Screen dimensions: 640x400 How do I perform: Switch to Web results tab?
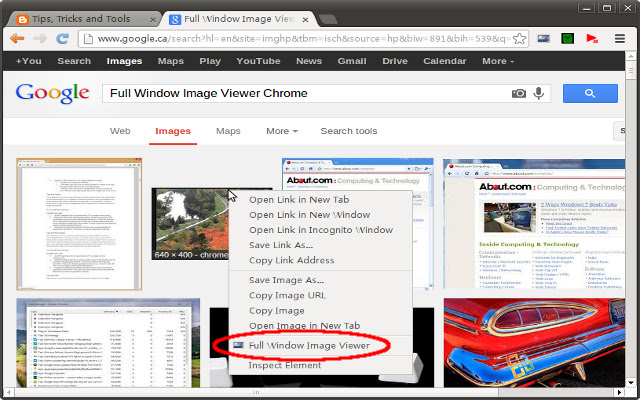point(120,131)
